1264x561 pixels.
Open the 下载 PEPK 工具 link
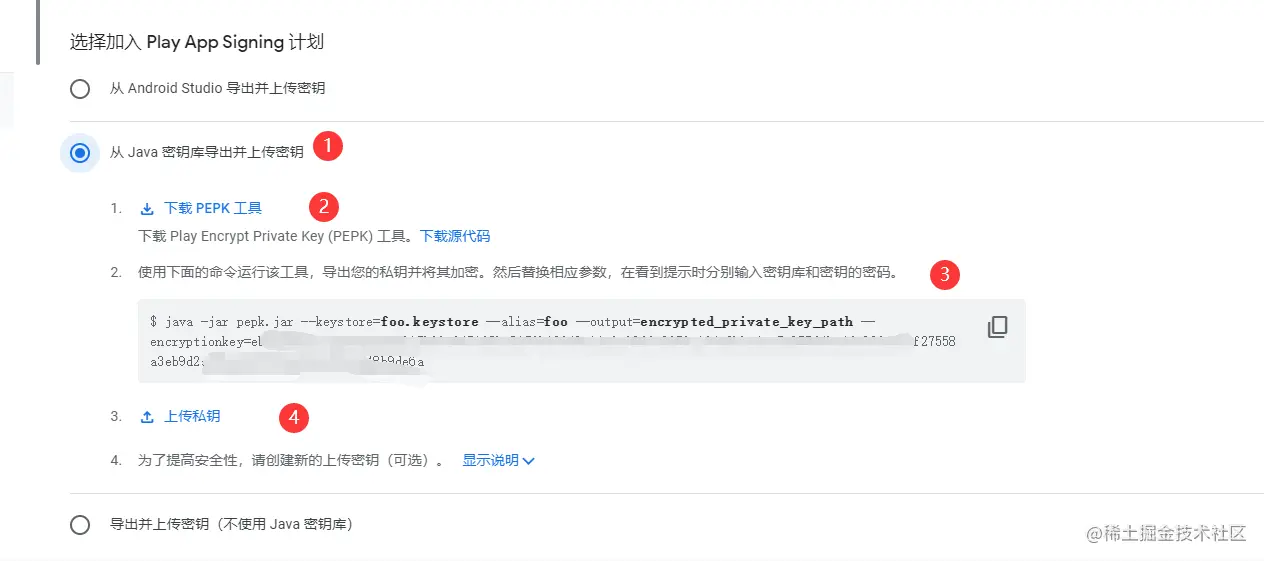coord(213,209)
